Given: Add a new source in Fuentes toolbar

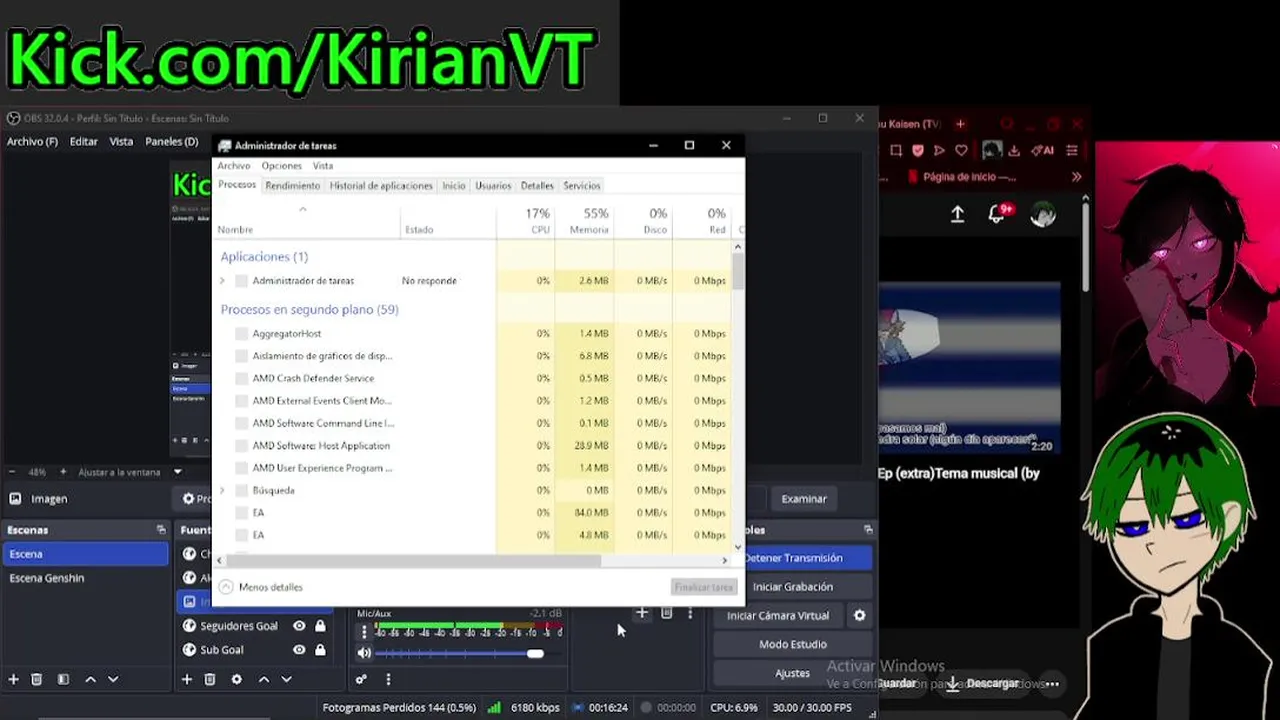Looking at the screenshot, I should [x=186, y=679].
